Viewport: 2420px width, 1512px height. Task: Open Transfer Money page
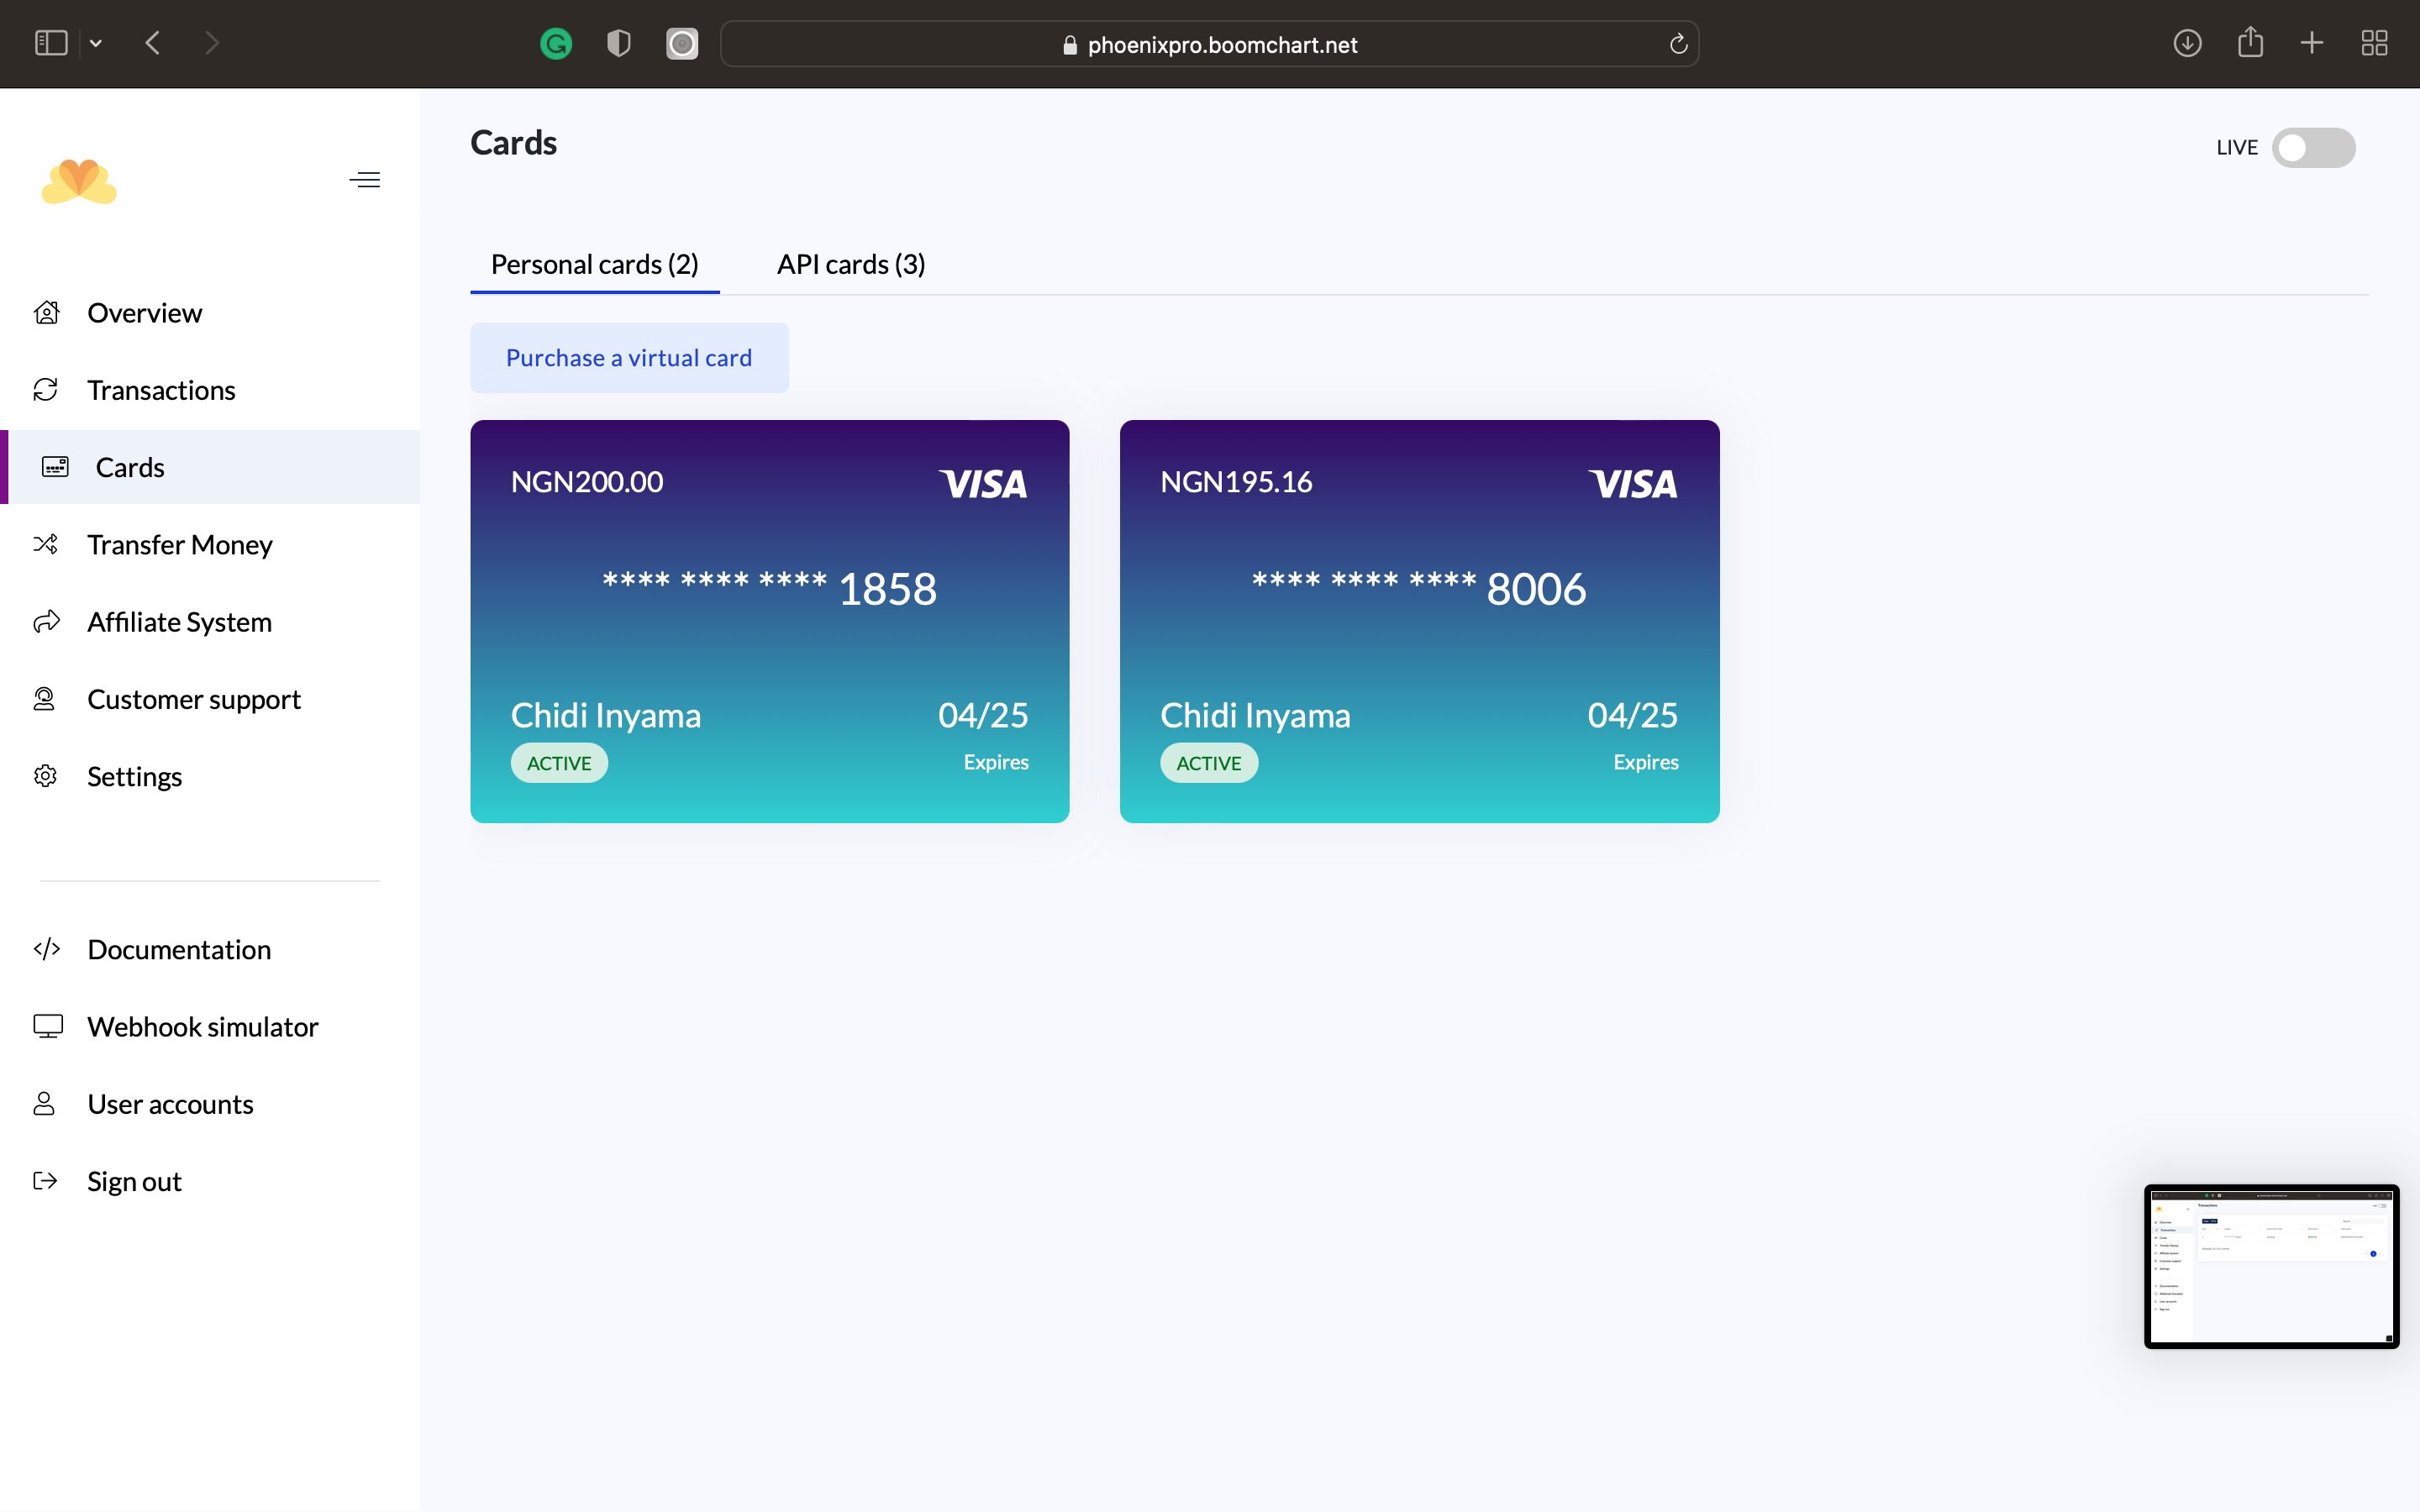(179, 545)
